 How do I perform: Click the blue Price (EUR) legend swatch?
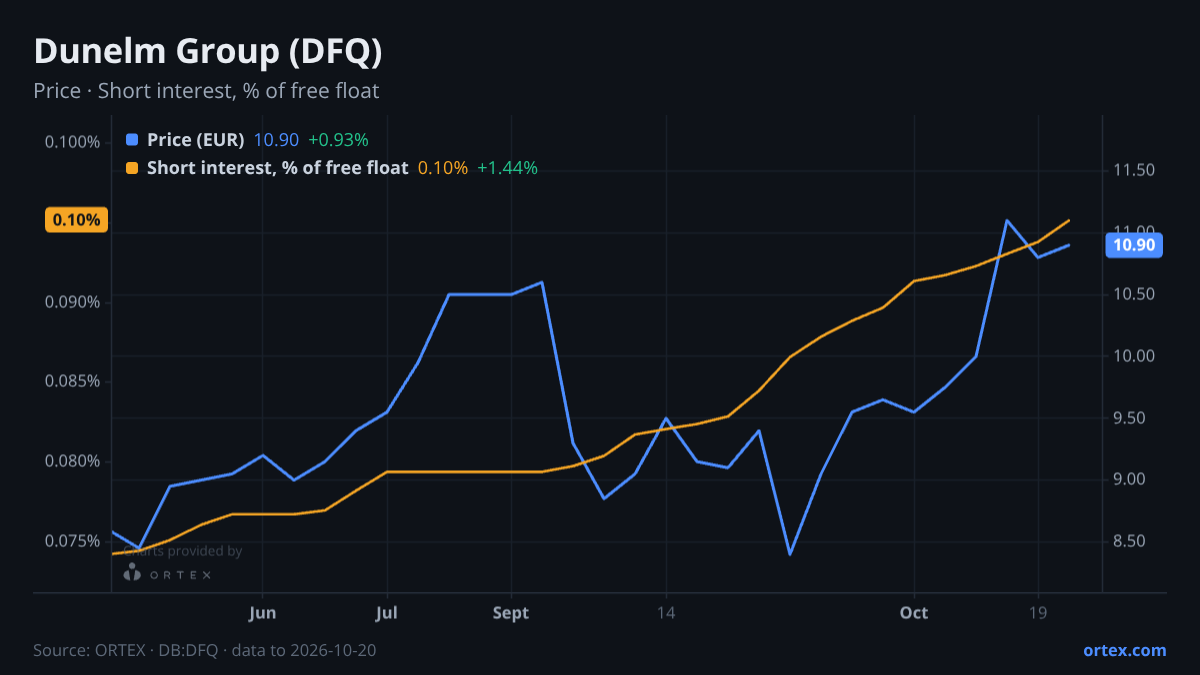click(132, 140)
